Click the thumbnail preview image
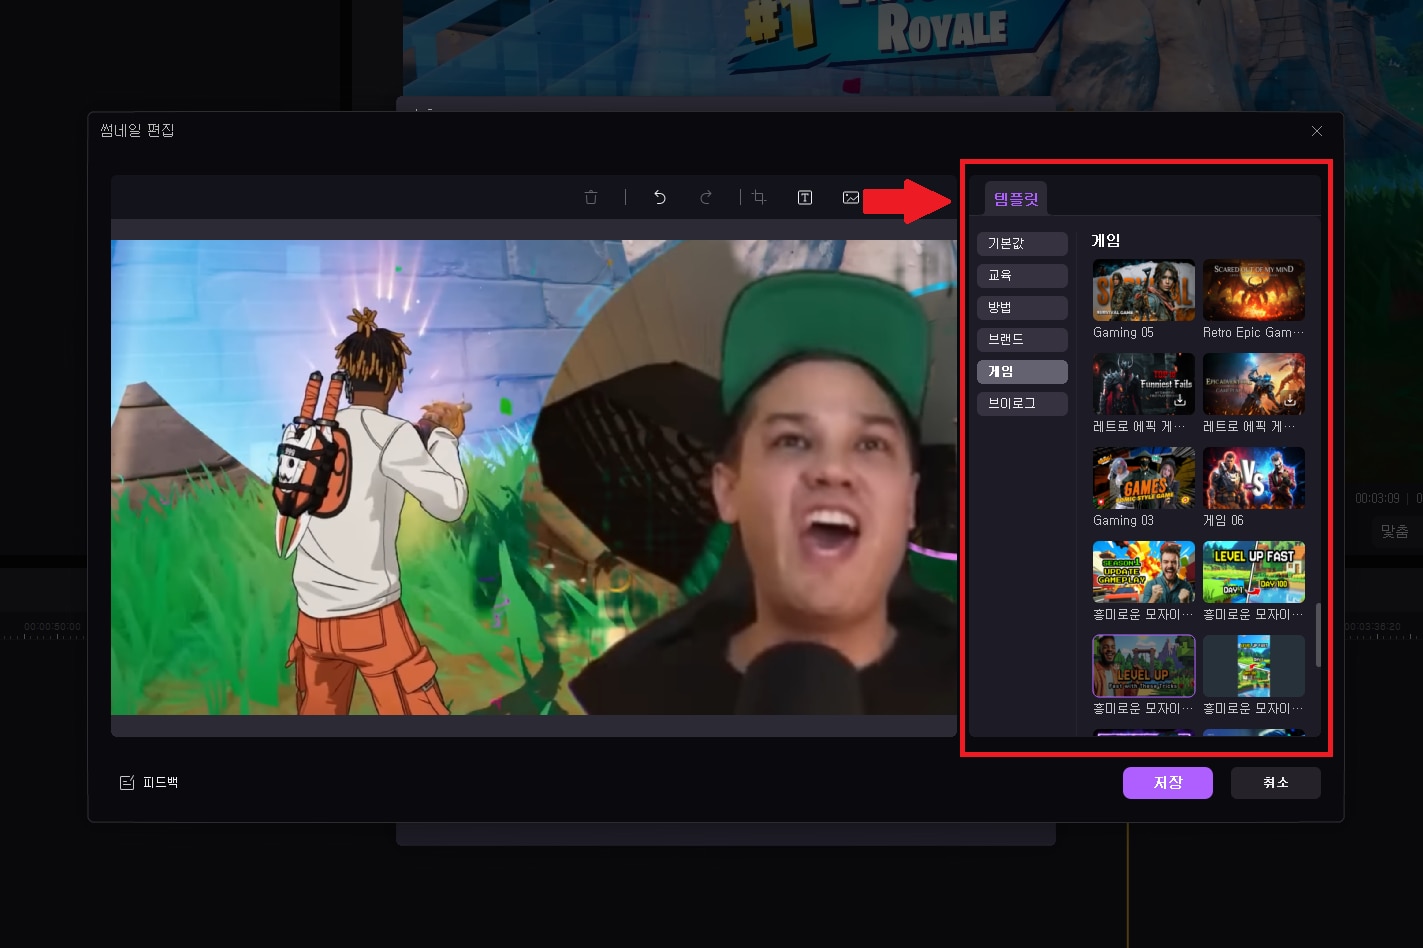Screen dimensions: 1423x948 pyautogui.click(x=534, y=477)
